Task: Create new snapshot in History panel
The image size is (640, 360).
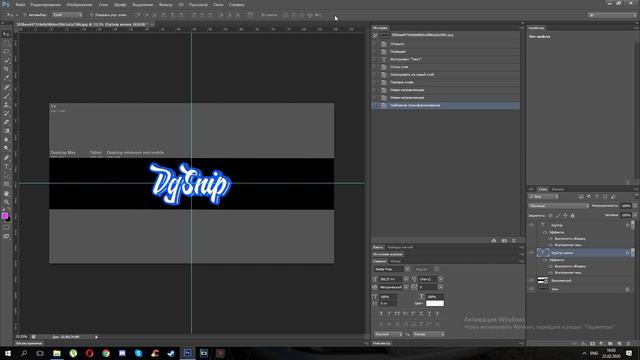Action: (504, 241)
